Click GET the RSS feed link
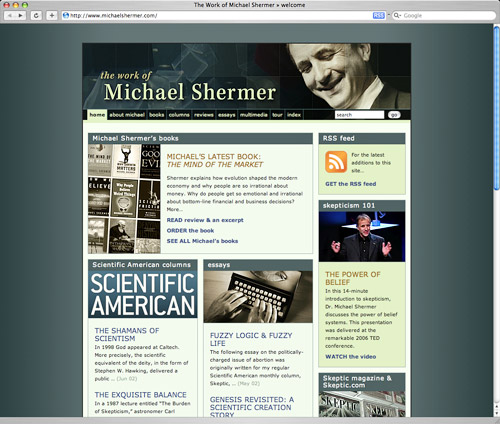The height and width of the screenshot is (424, 500). click(x=351, y=184)
